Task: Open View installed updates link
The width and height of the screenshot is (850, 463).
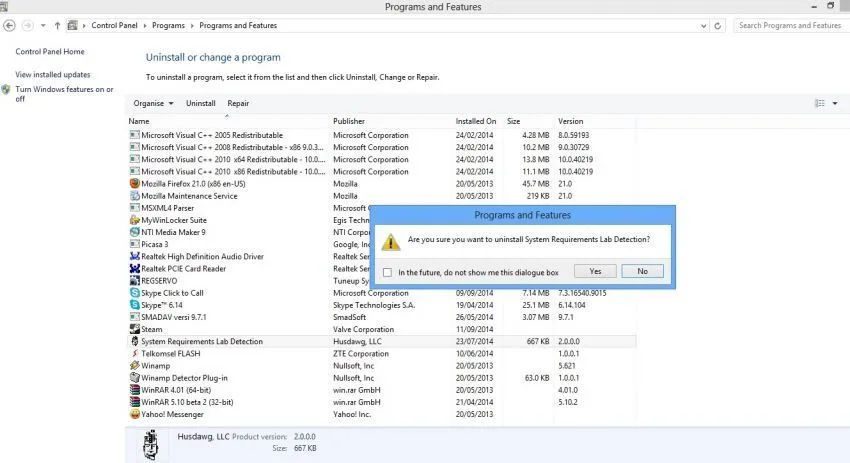Action: click(x=53, y=74)
